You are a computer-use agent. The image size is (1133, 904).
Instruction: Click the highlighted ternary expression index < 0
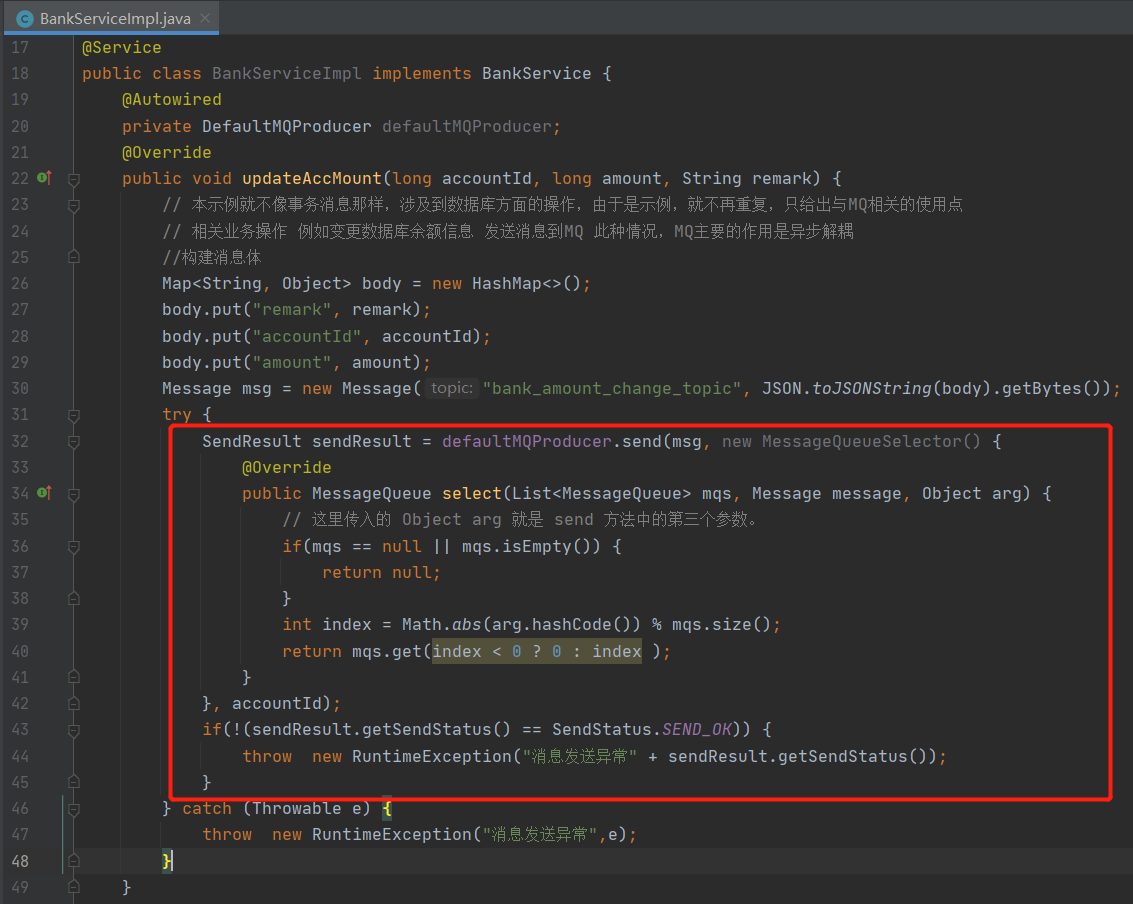point(476,651)
